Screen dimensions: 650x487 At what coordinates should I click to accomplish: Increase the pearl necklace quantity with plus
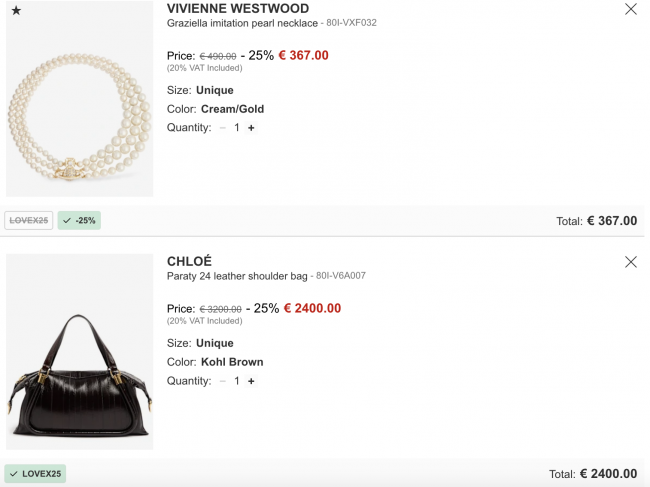pos(251,128)
